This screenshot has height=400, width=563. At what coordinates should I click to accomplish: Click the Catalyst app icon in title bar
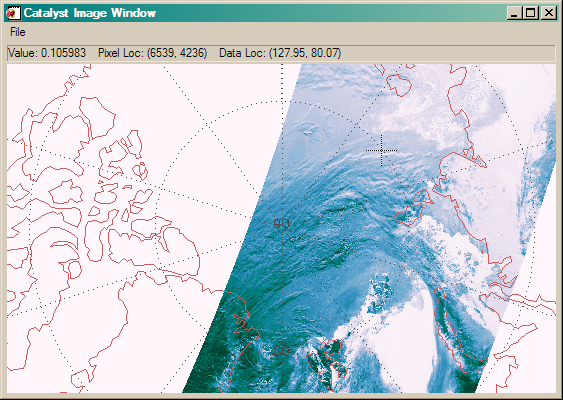click(x=13, y=13)
